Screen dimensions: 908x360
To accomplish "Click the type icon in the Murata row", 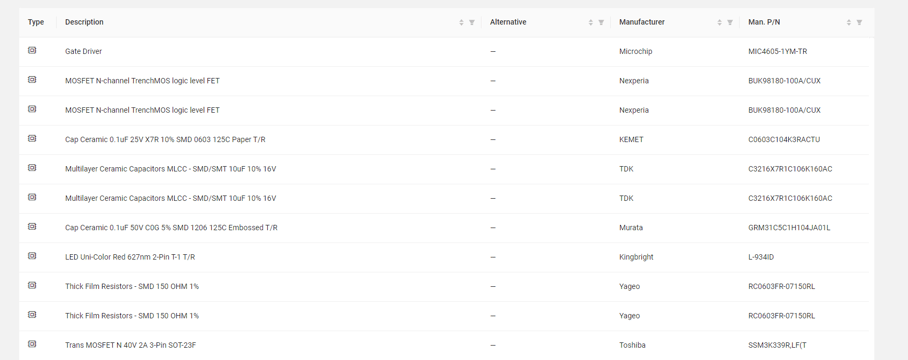I will (x=32, y=226).
